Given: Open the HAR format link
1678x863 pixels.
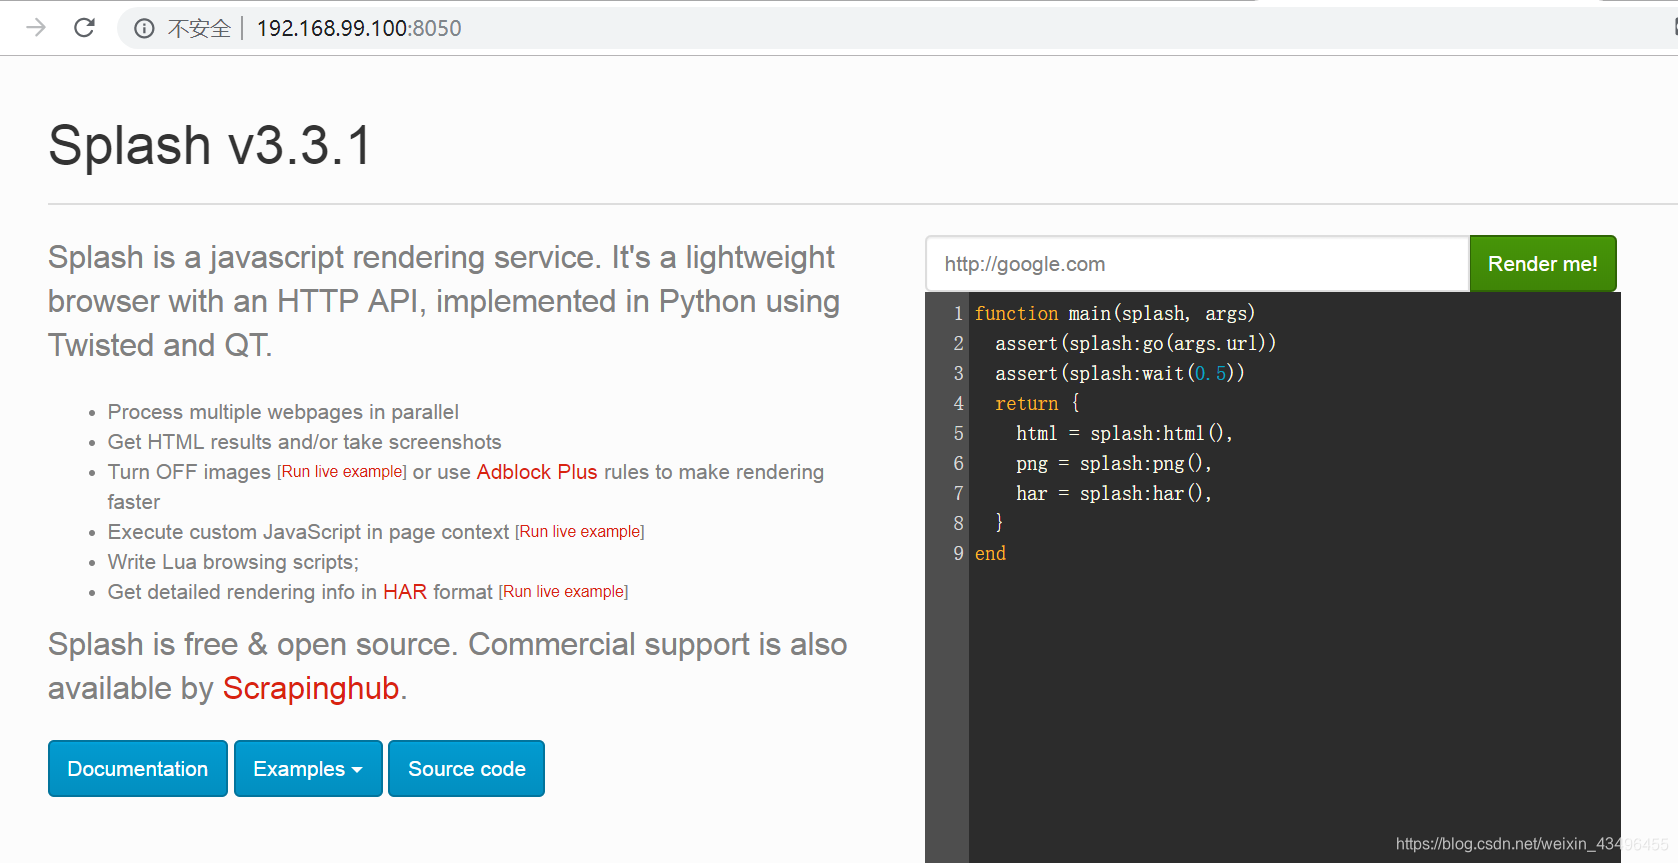Looking at the screenshot, I should [405, 592].
